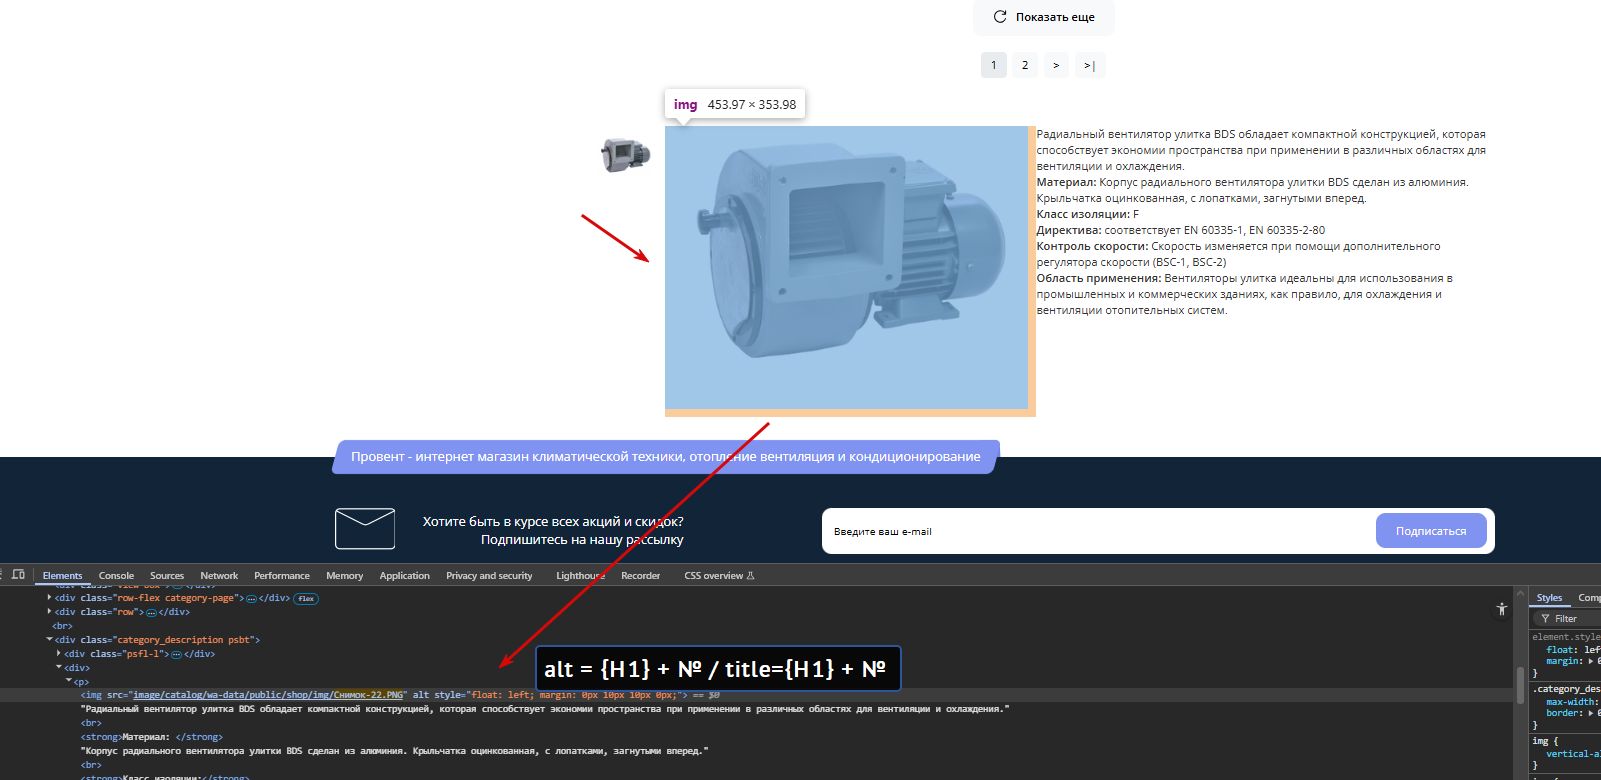Image resolution: width=1601 pixels, height=780 pixels.
Task: Click the Класс изоляции: F text line
Action: click(1087, 214)
